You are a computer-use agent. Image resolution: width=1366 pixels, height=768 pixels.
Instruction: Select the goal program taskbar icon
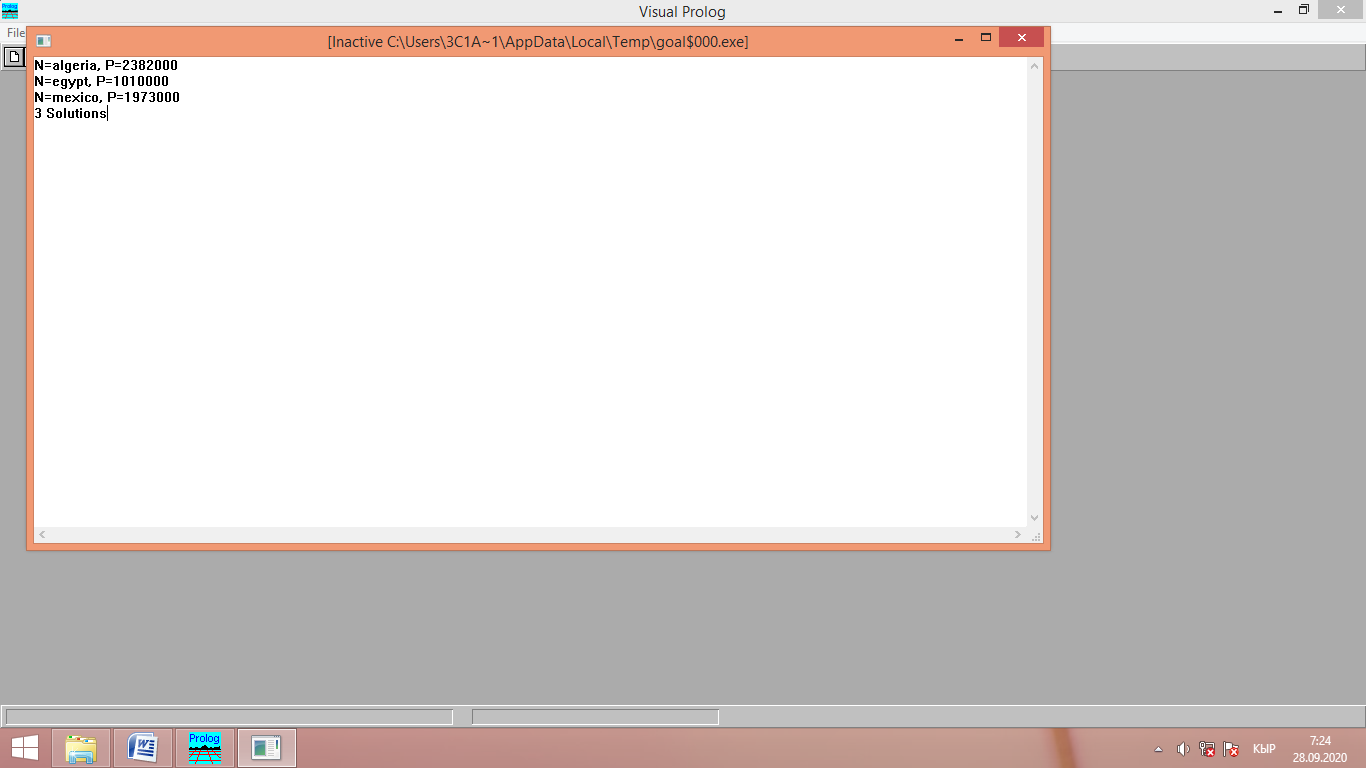click(x=267, y=748)
